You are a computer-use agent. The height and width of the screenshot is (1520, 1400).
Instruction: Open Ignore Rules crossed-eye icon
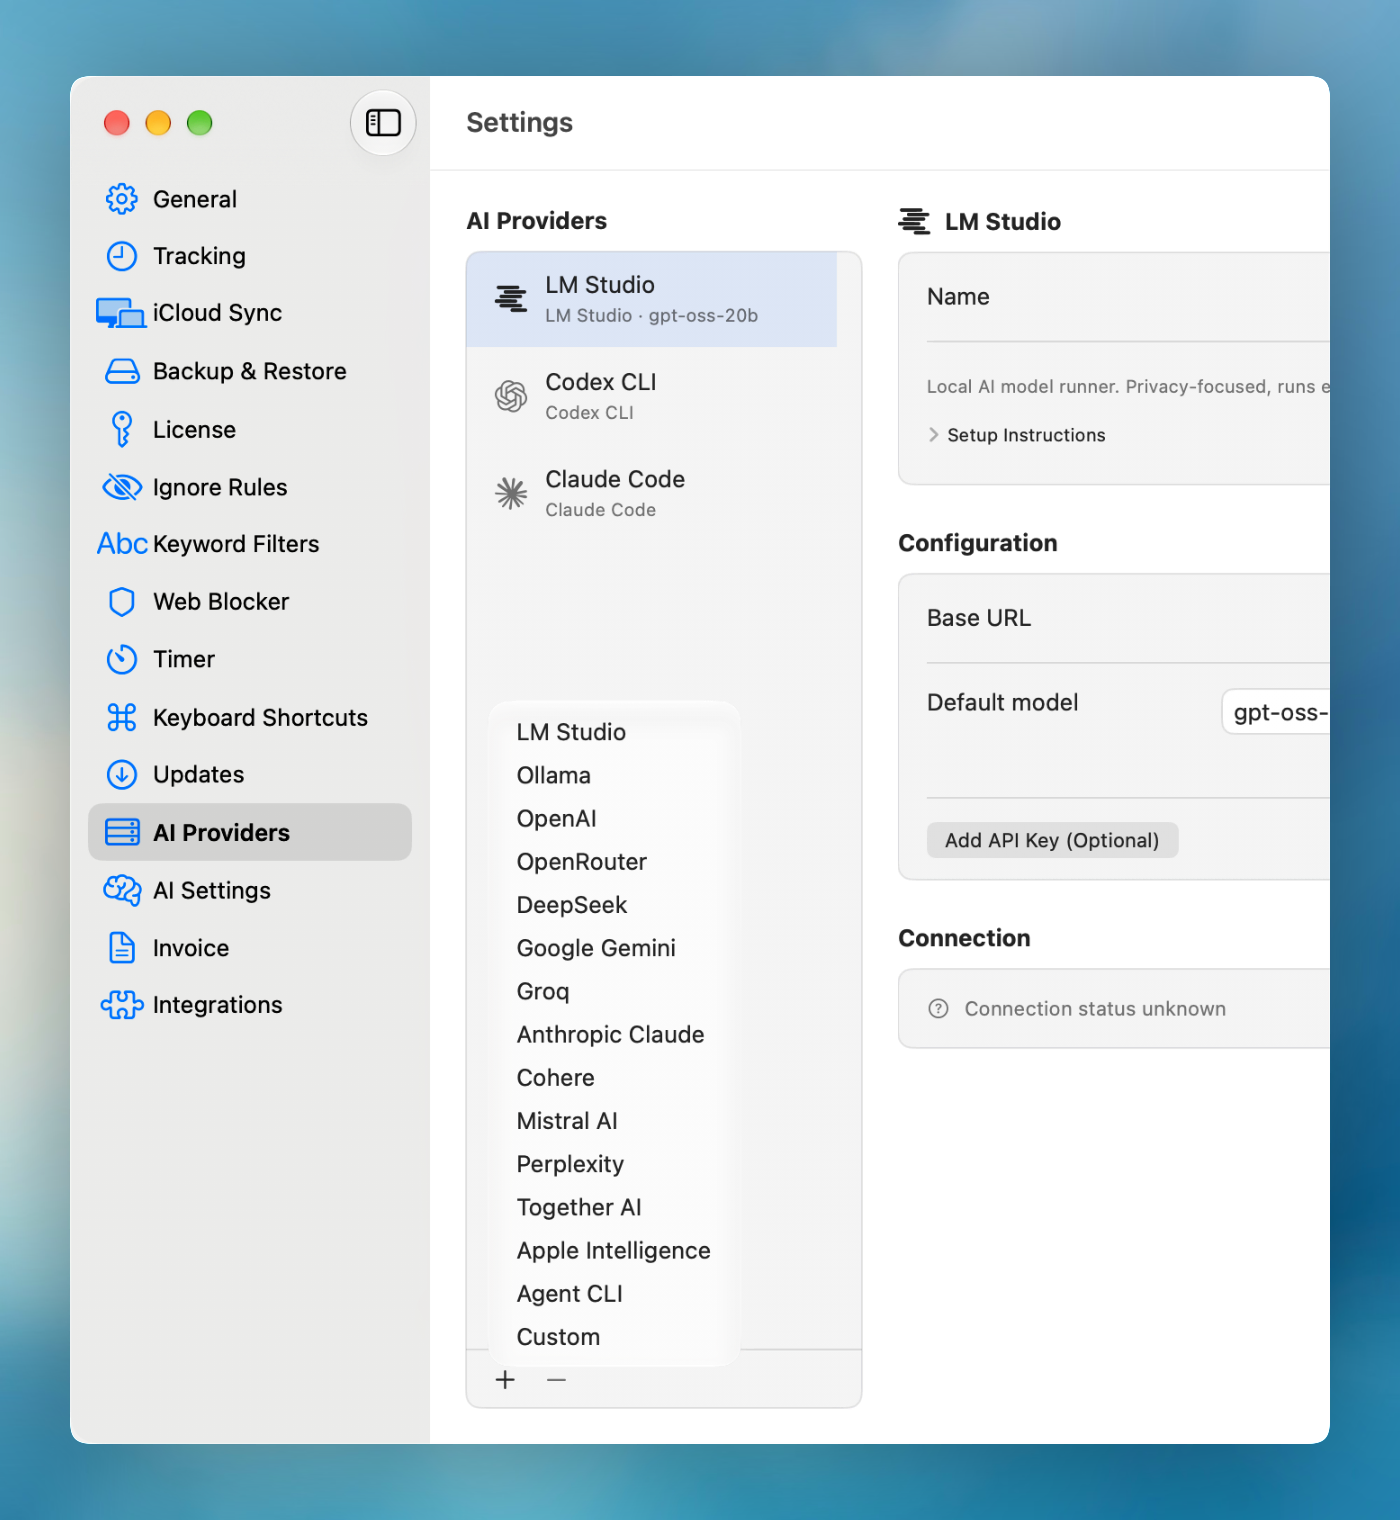click(122, 487)
